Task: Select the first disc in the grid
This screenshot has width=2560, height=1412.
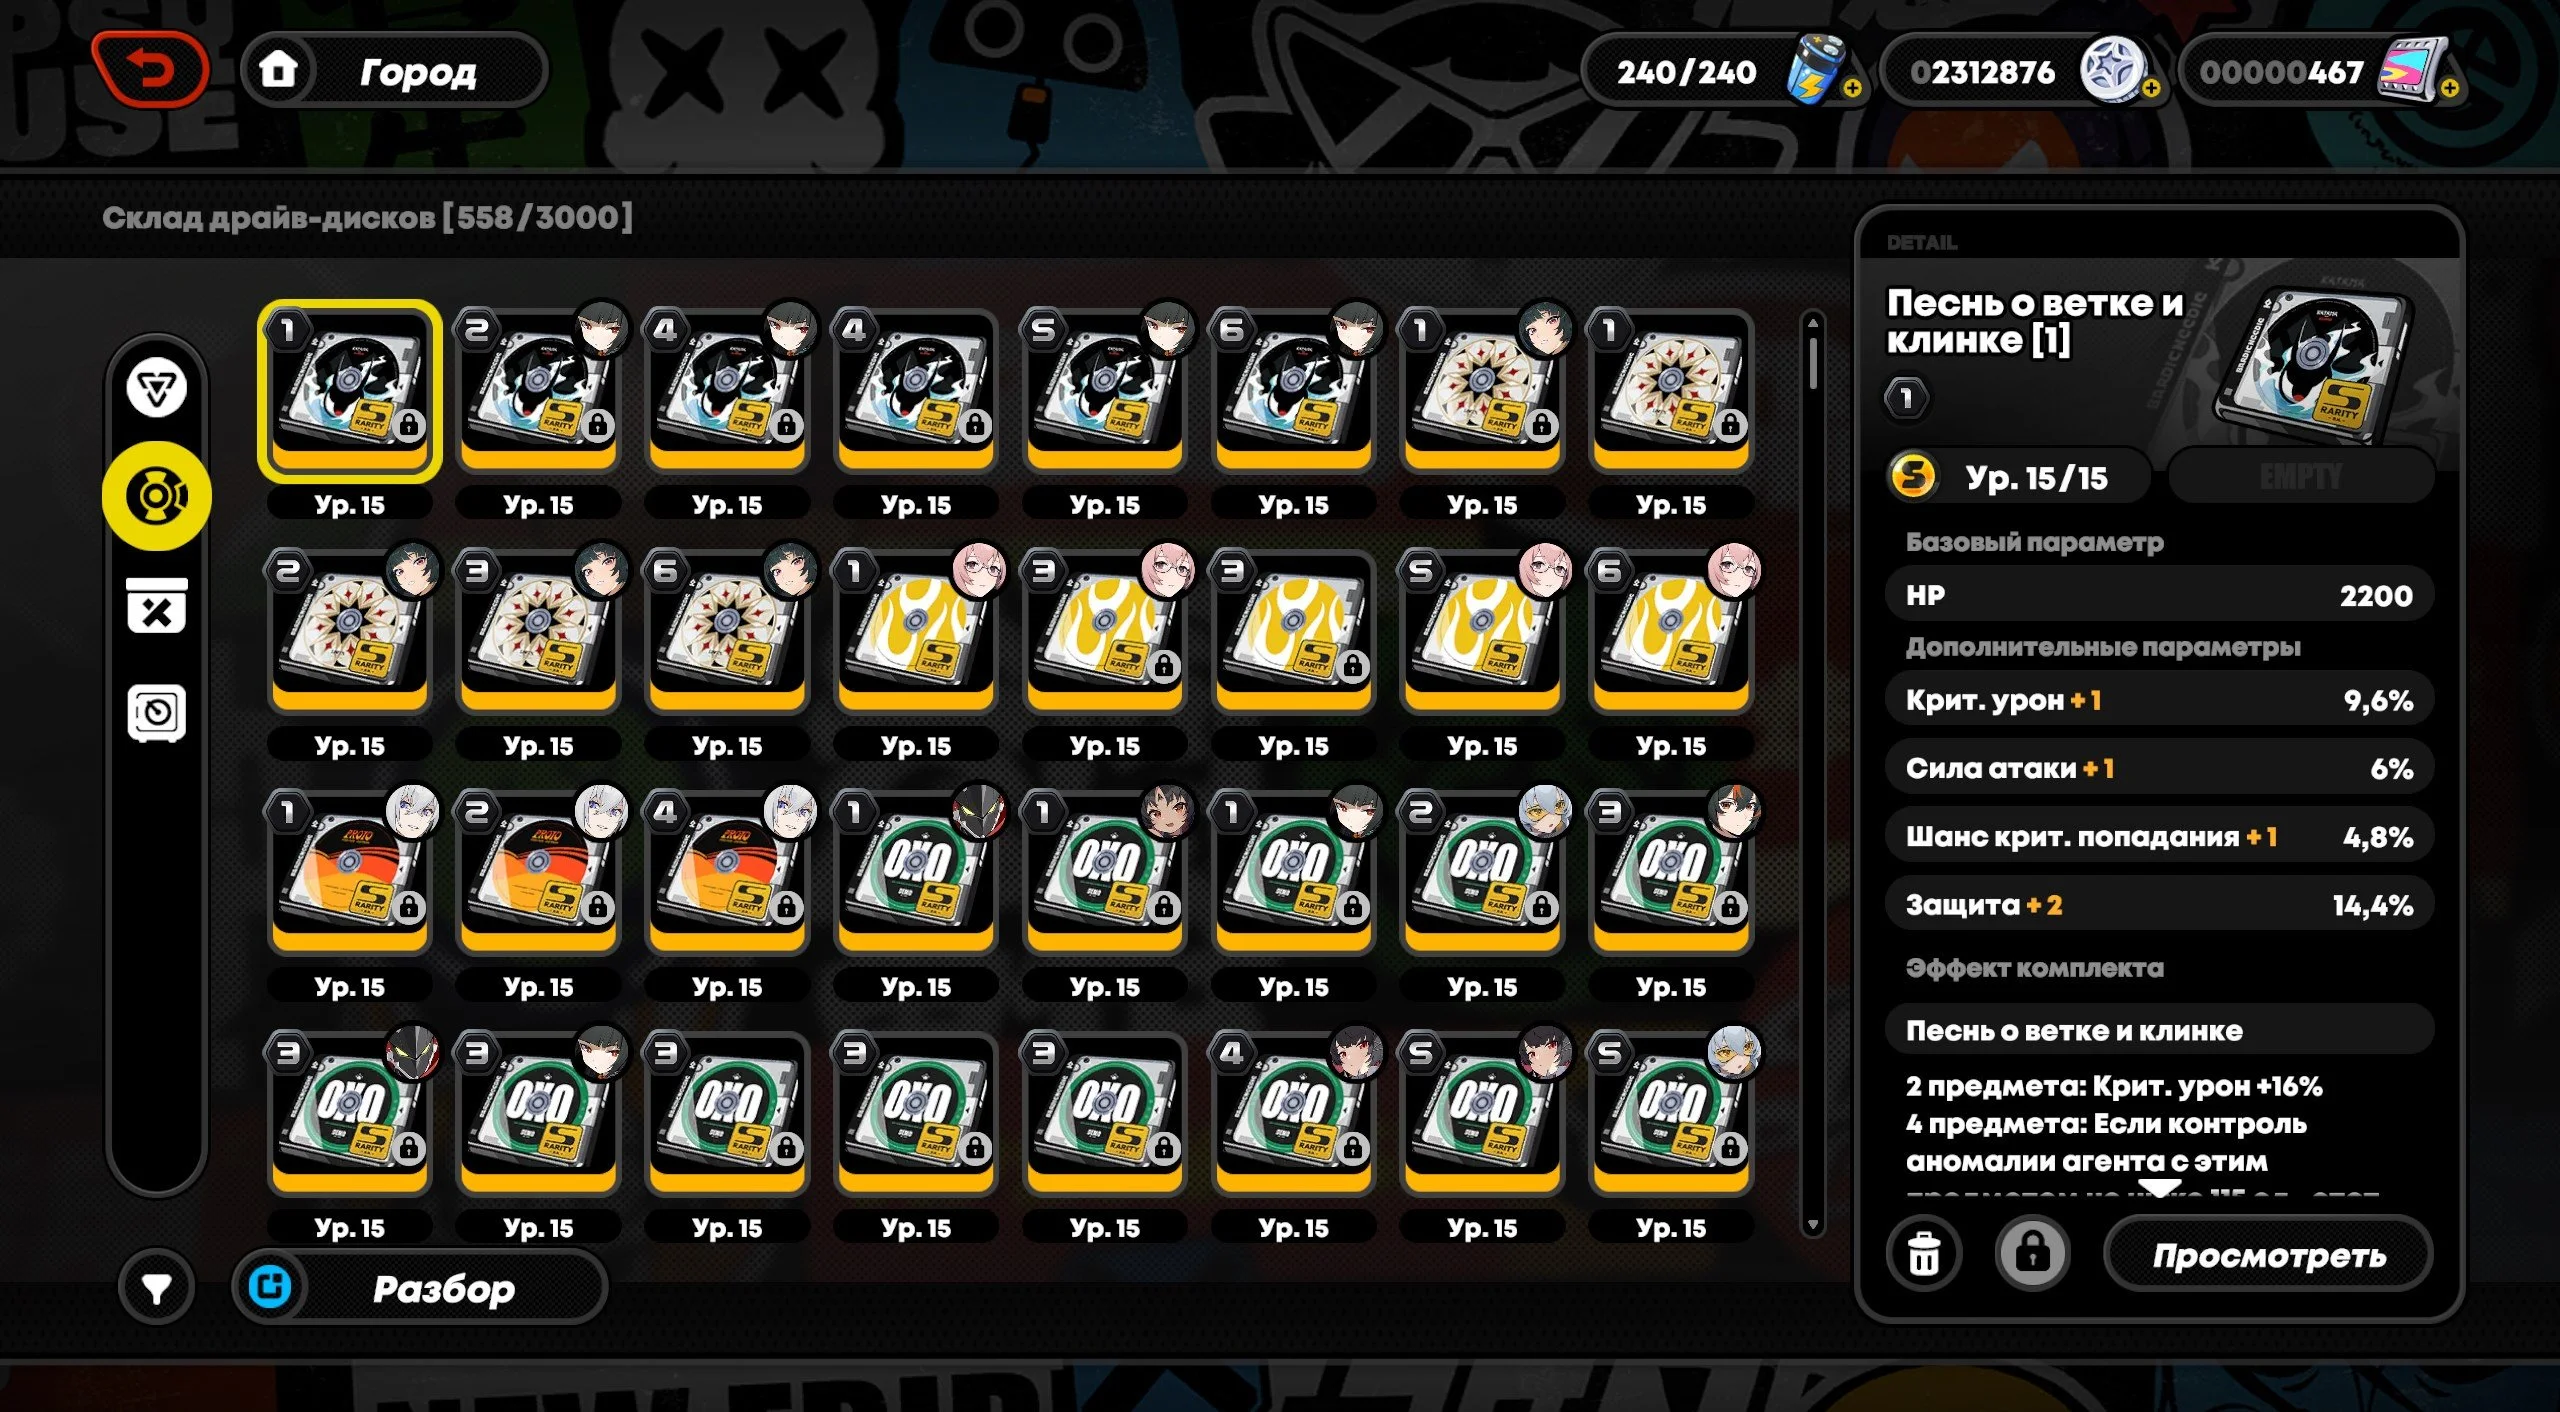Action: [350, 392]
